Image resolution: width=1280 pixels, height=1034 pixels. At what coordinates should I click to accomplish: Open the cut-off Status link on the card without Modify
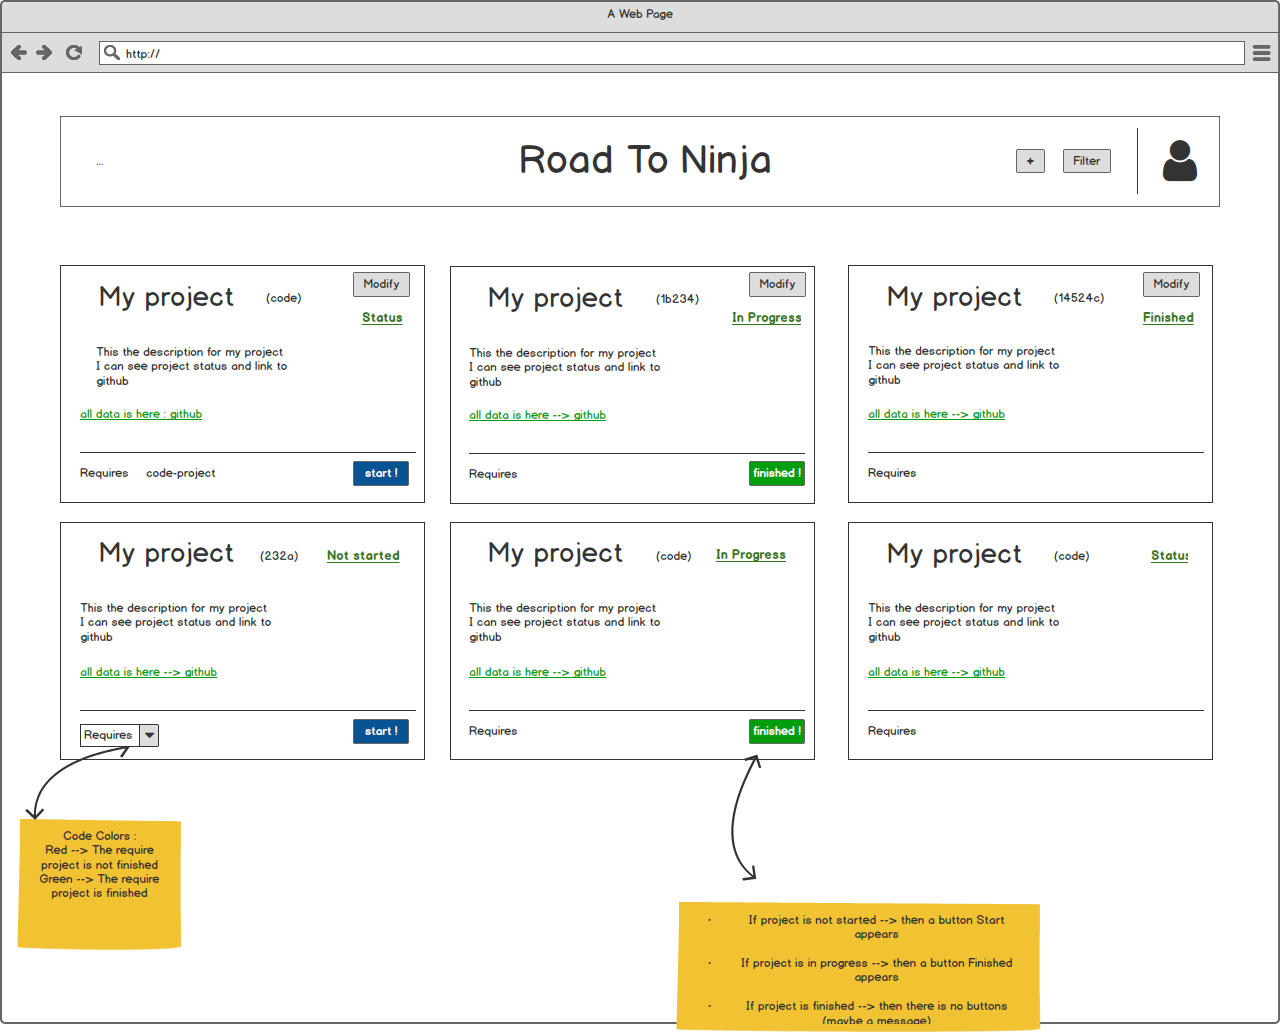(x=1169, y=556)
